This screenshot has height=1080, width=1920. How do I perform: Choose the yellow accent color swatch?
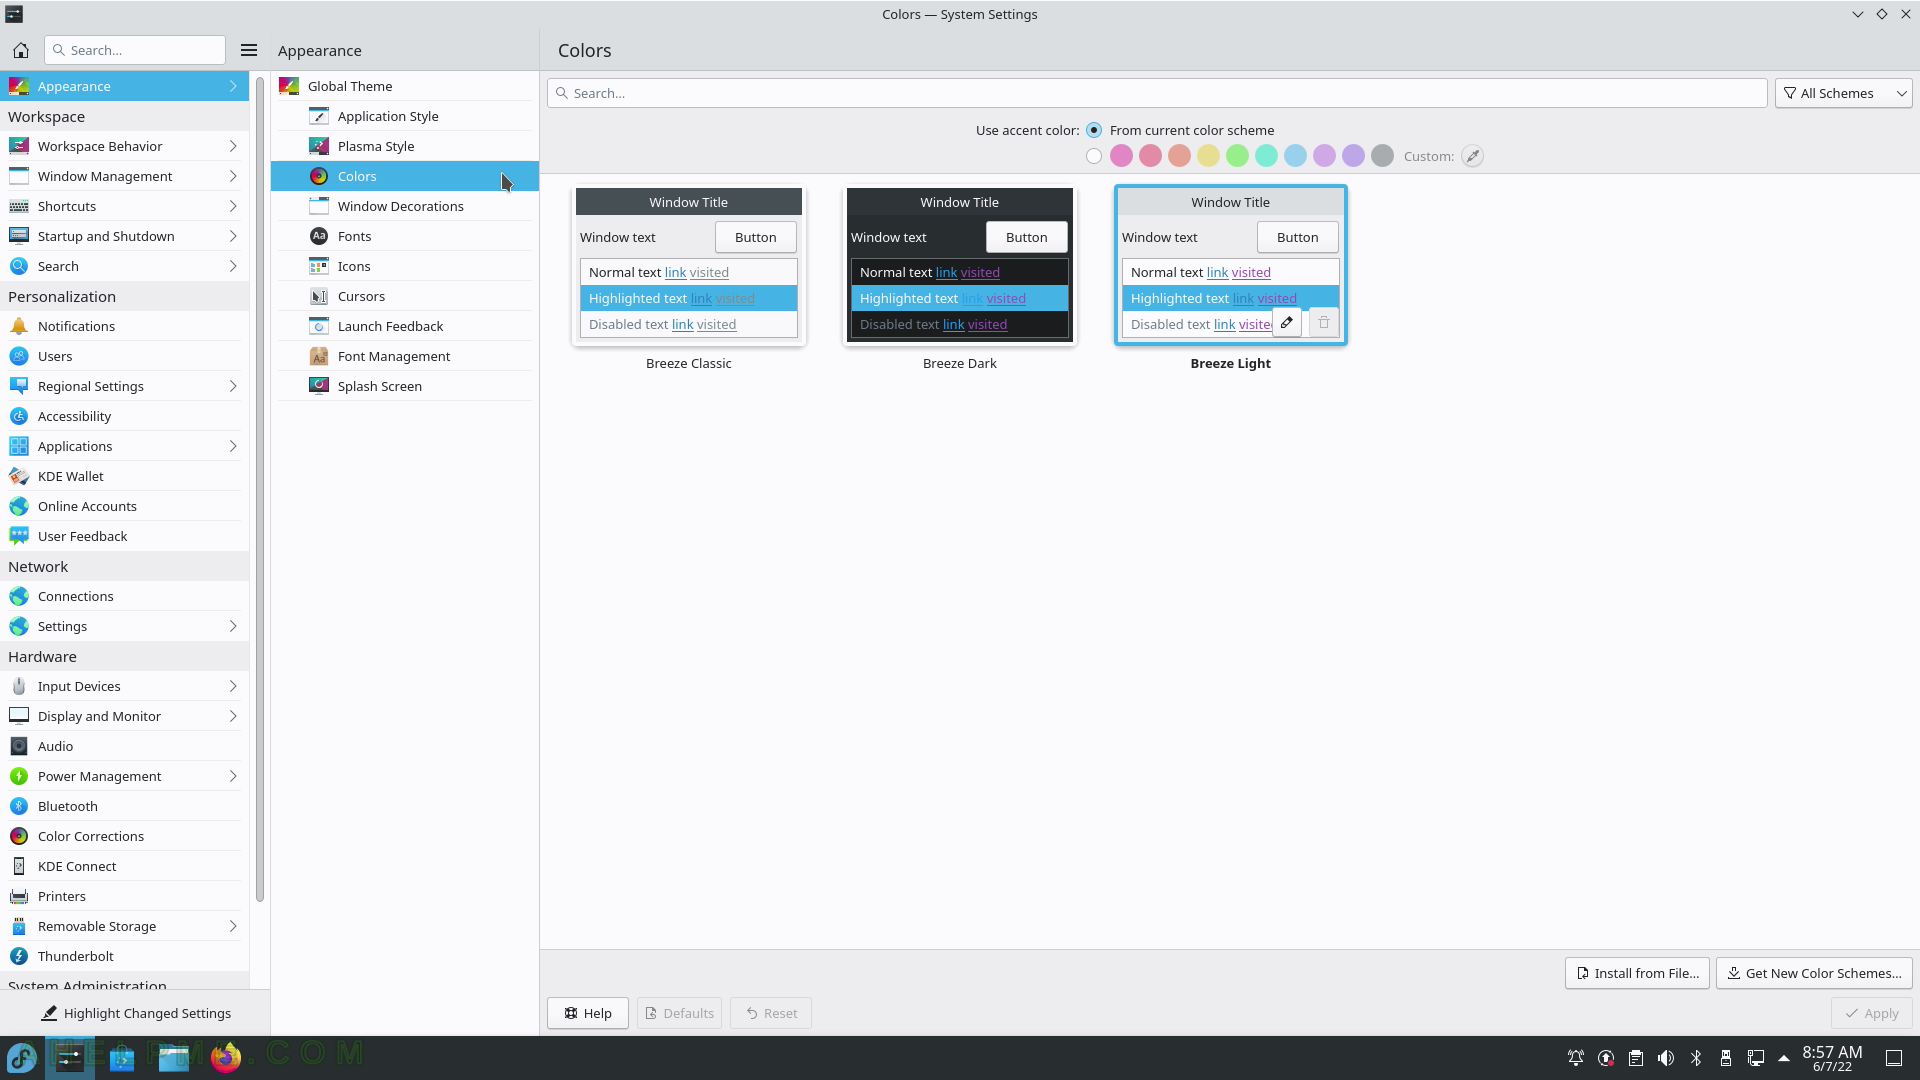[1208, 156]
